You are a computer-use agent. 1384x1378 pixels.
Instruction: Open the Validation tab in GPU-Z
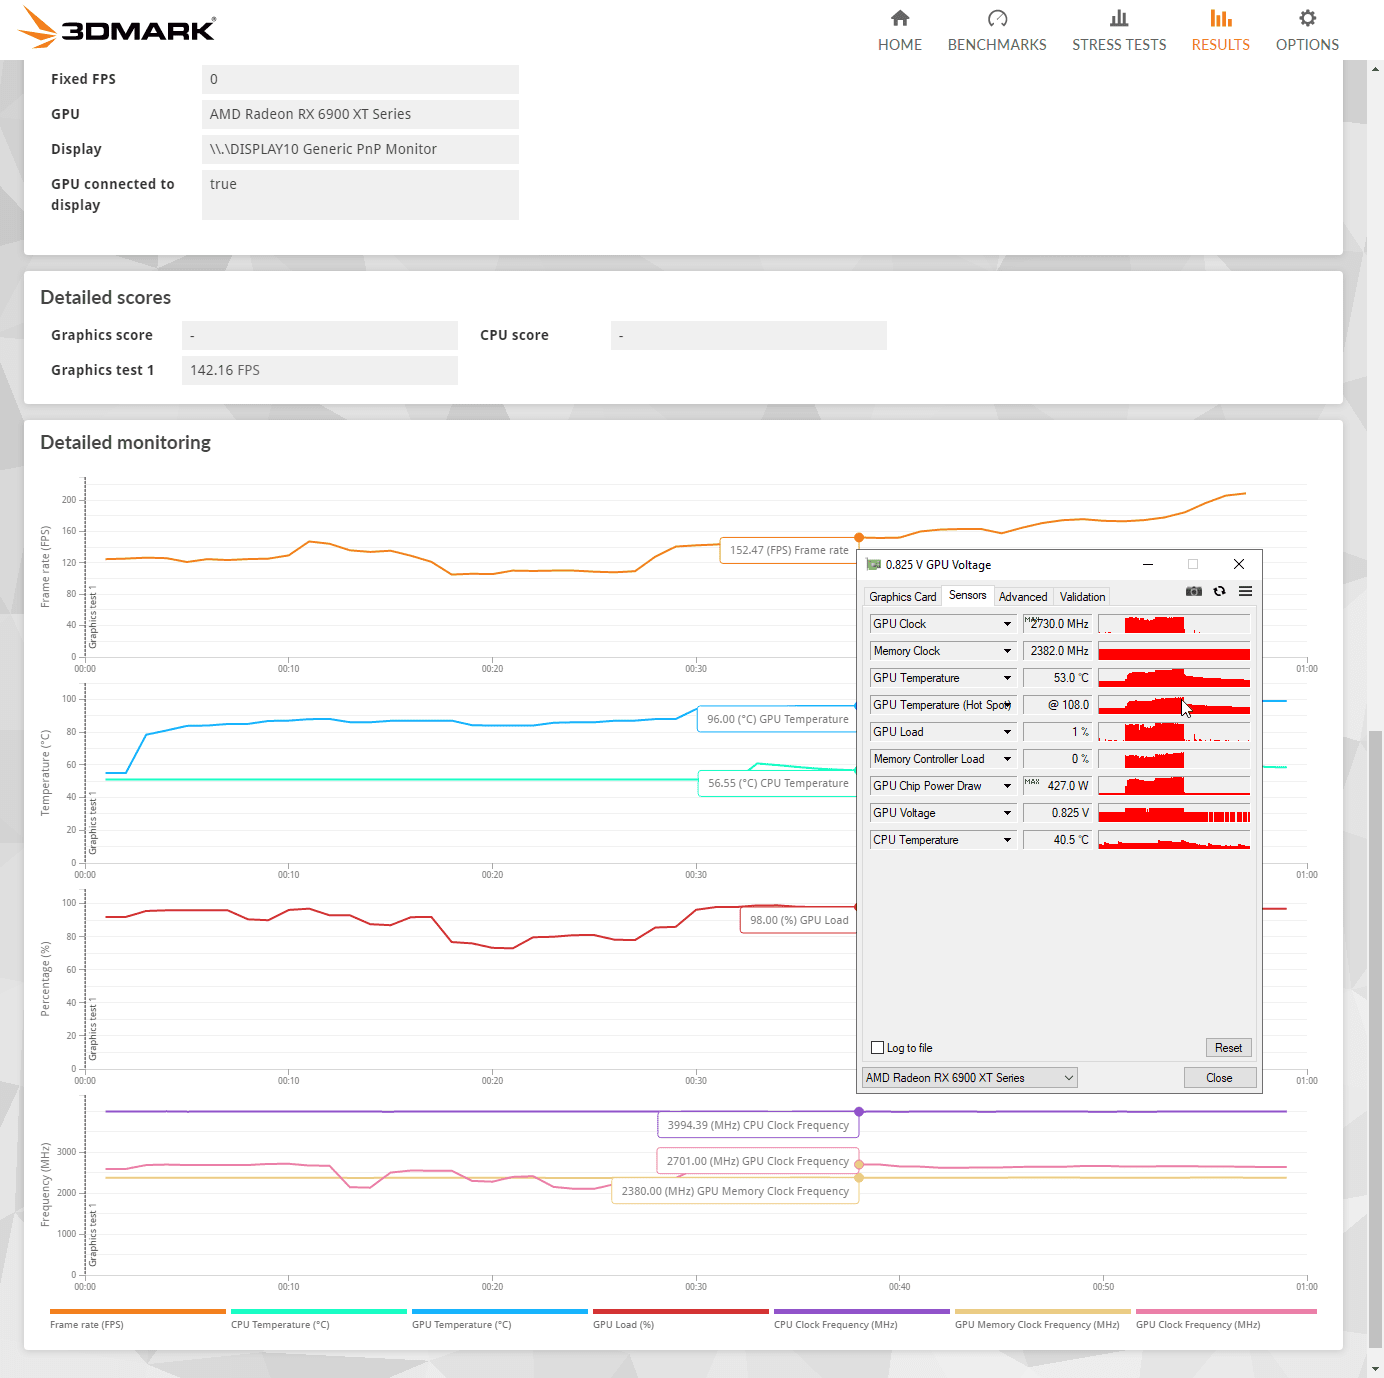point(1082,597)
